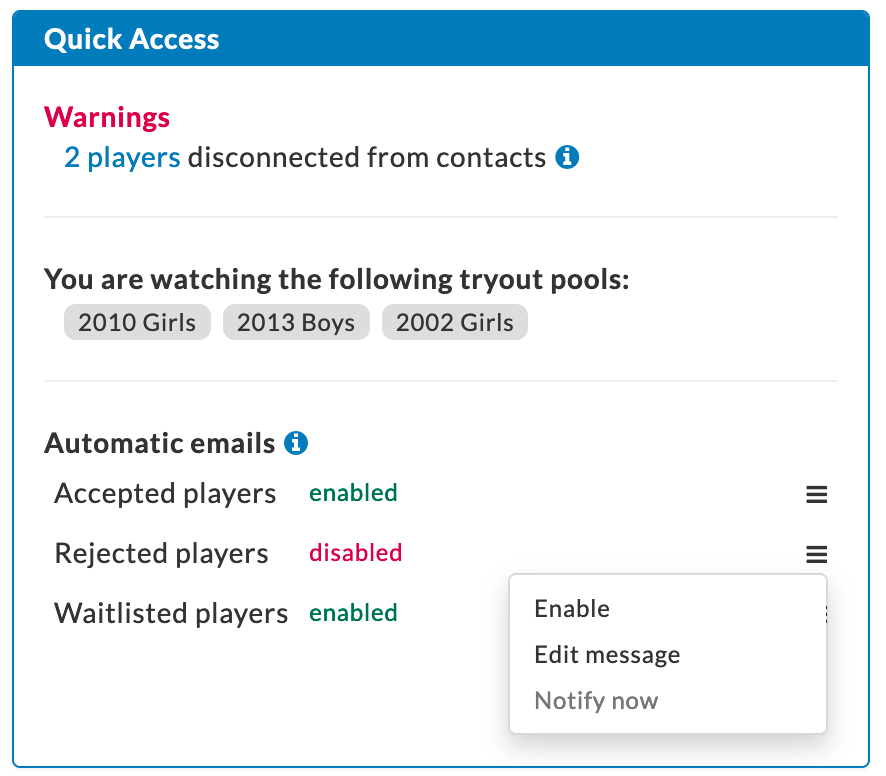Click the 'enabled' status for Waitlisted players
The width and height of the screenshot is (886, 776).
click(353, 613)
